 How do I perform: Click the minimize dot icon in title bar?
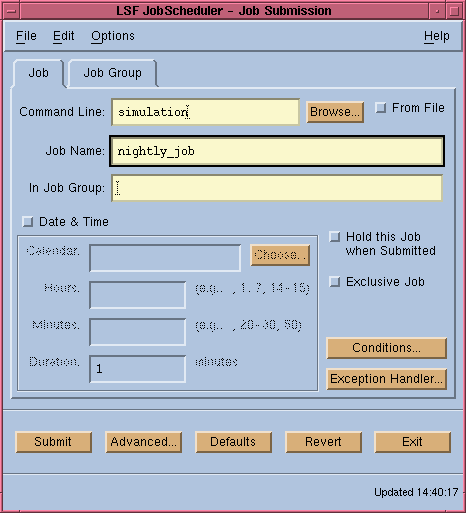pos(437,11)
